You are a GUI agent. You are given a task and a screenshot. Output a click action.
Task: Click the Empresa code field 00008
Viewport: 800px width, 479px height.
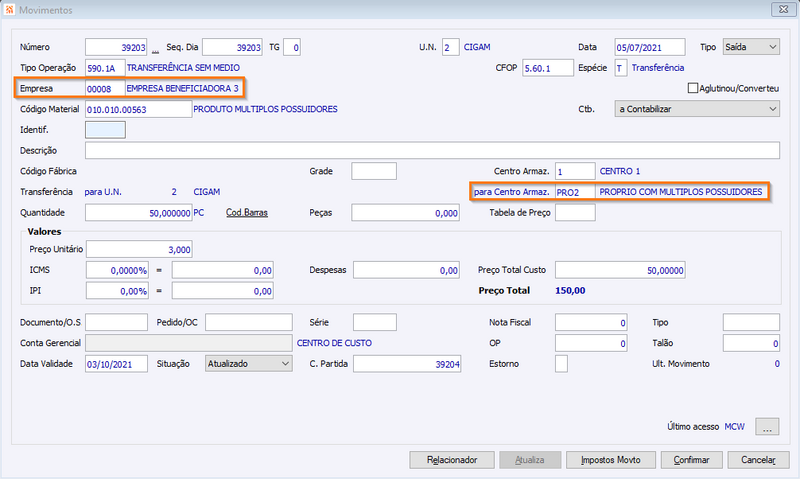105,88
